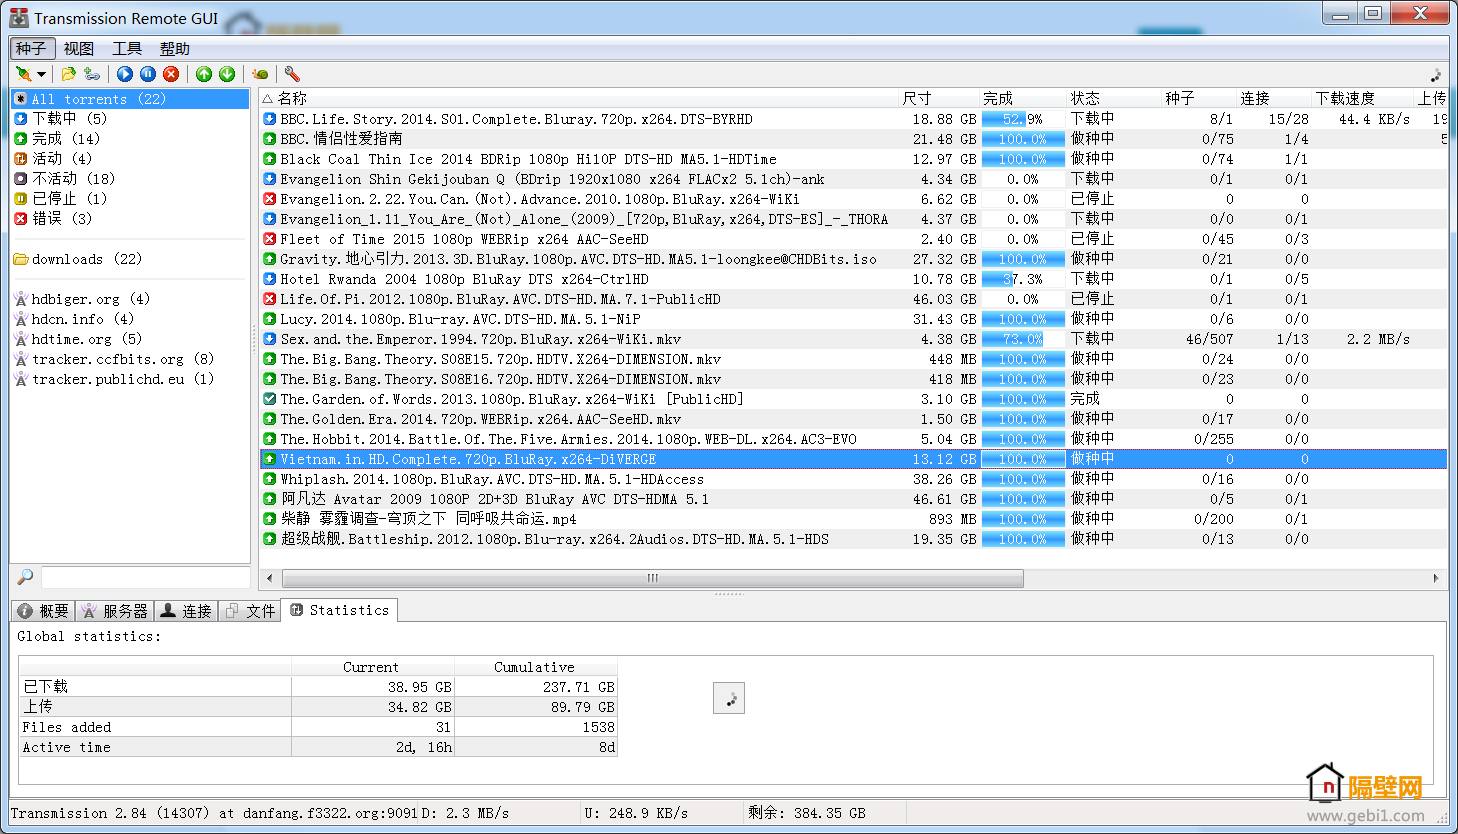Pause torrent with blue pause icon
This screenshot has height=834, width=1458.
(x=148, y=74)
